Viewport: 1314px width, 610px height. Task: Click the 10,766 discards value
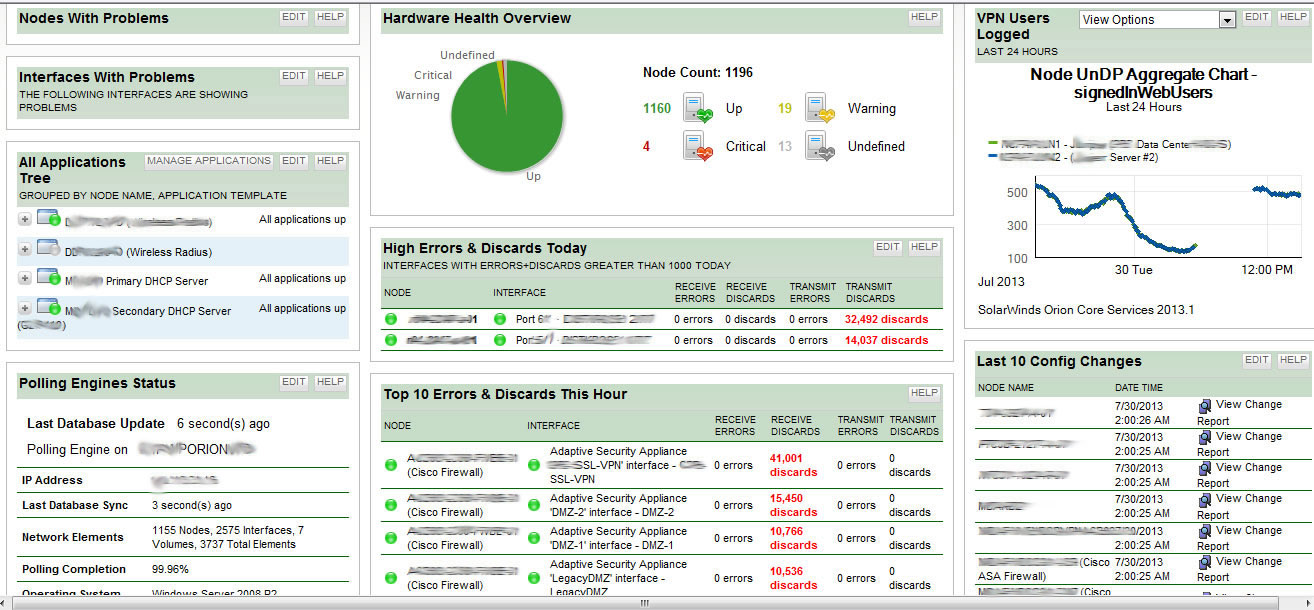(793, 538)
